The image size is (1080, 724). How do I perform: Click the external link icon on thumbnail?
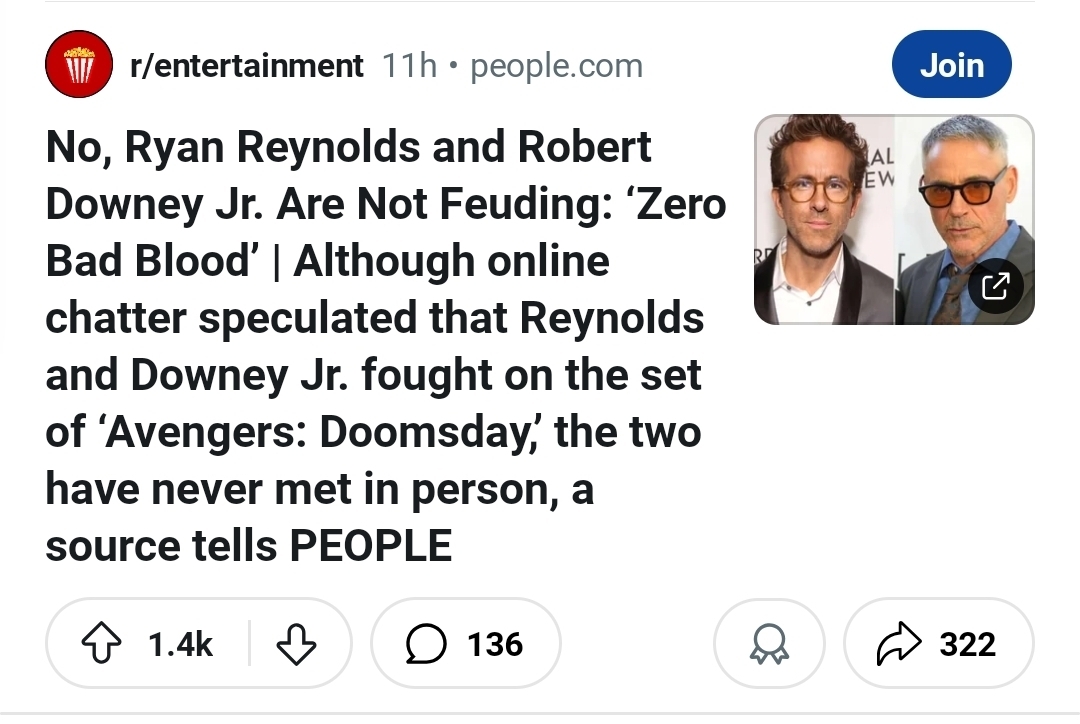tap(996, 287)
